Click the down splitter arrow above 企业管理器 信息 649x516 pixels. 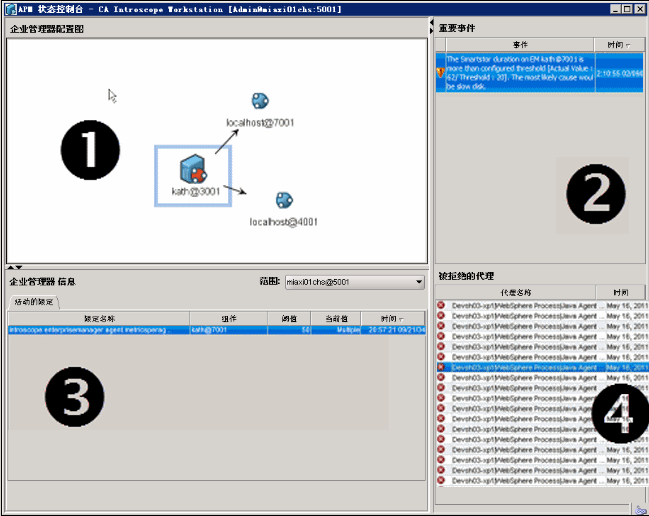click(19, 267)
